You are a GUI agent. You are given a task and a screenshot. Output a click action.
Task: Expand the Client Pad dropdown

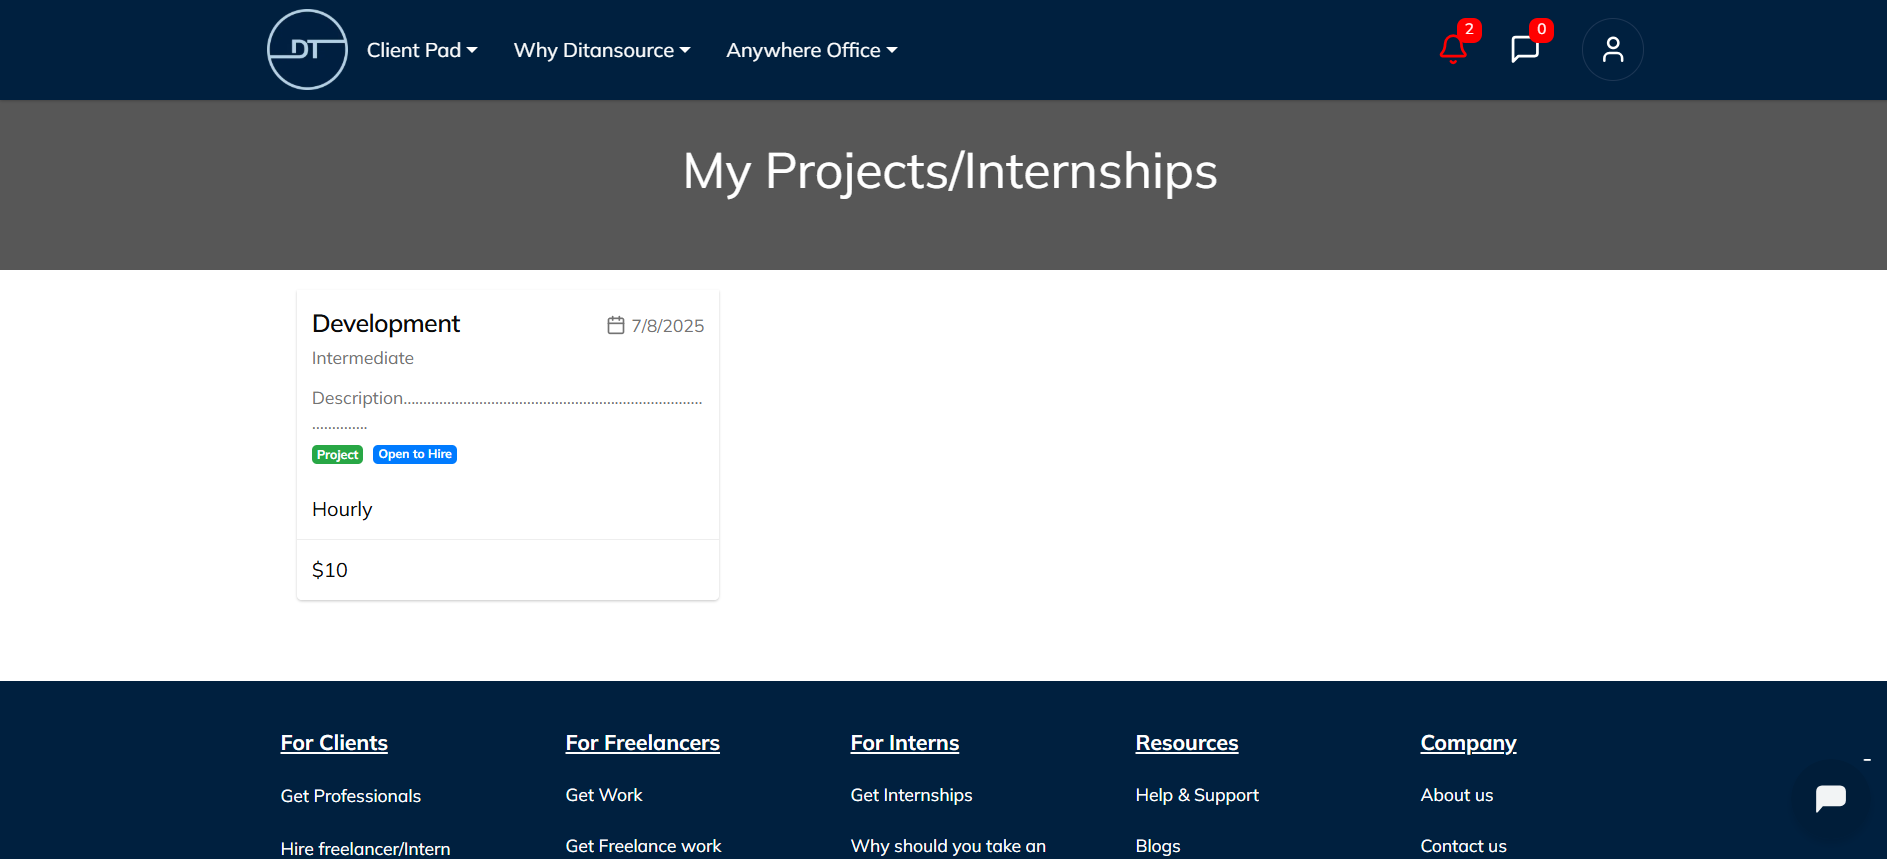[422, 50]
